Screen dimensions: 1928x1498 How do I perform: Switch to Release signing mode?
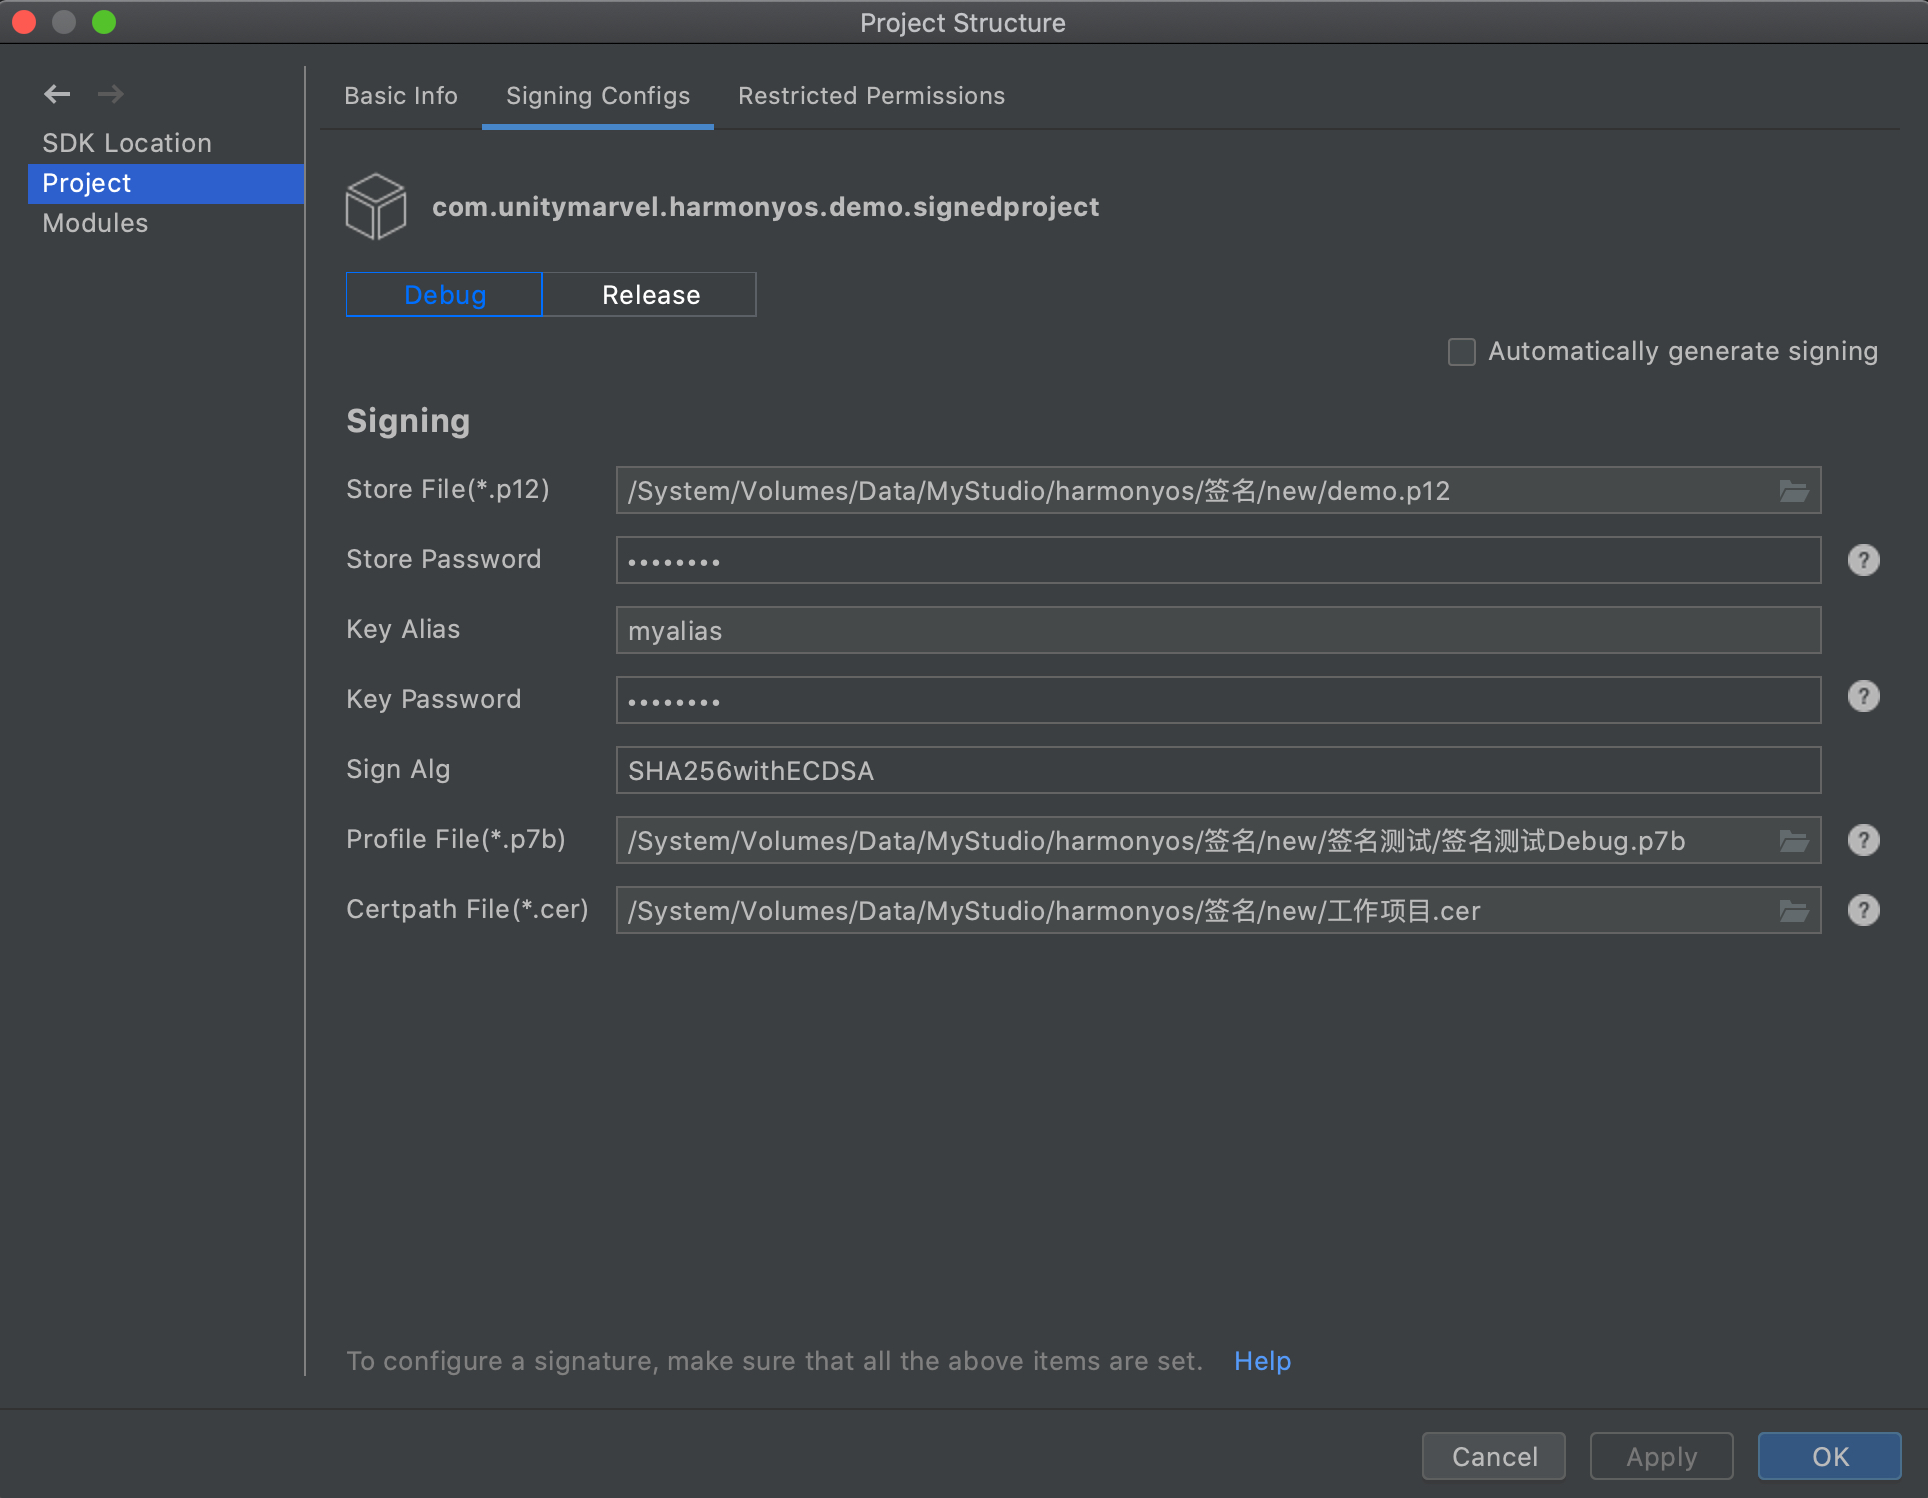[650, 295]
